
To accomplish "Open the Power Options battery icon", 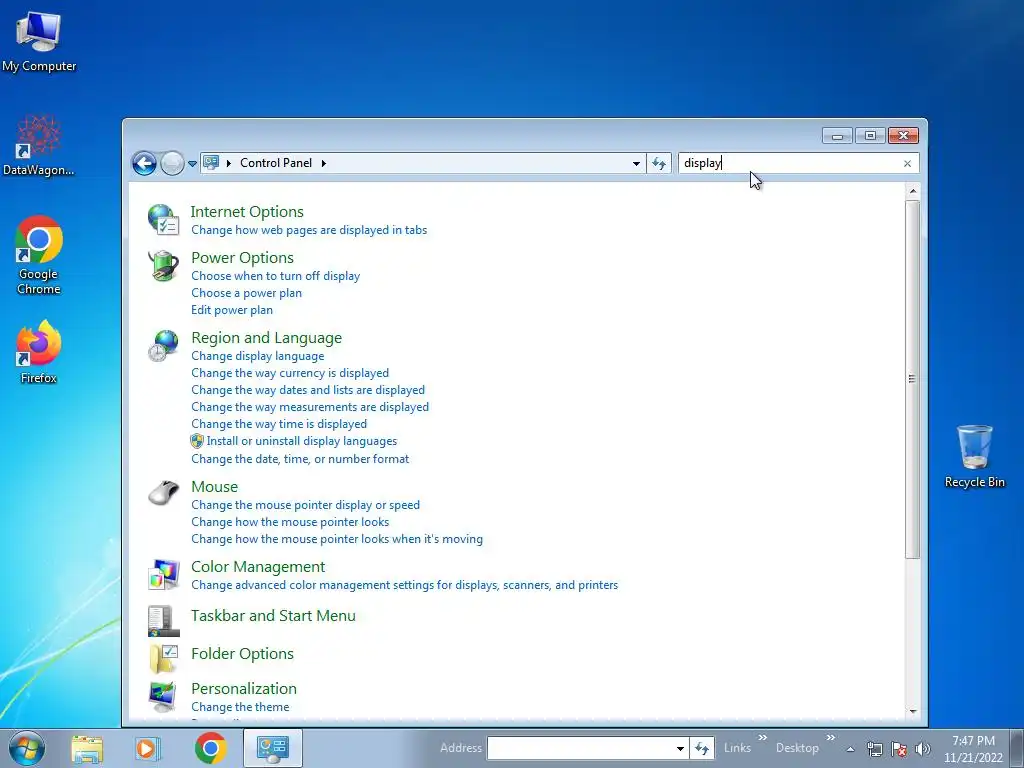I will (163, 266).
